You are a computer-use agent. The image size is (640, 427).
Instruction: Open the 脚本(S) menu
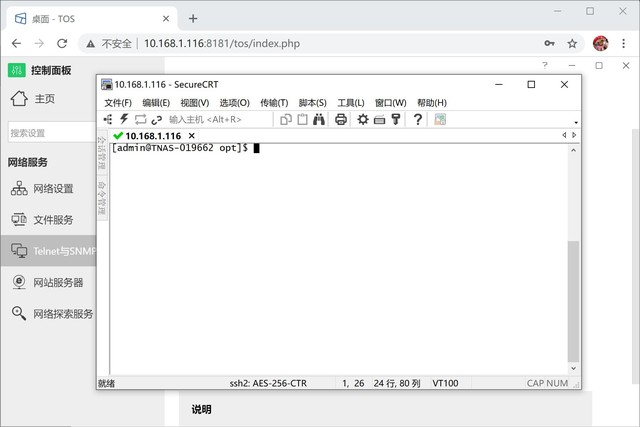312,102
